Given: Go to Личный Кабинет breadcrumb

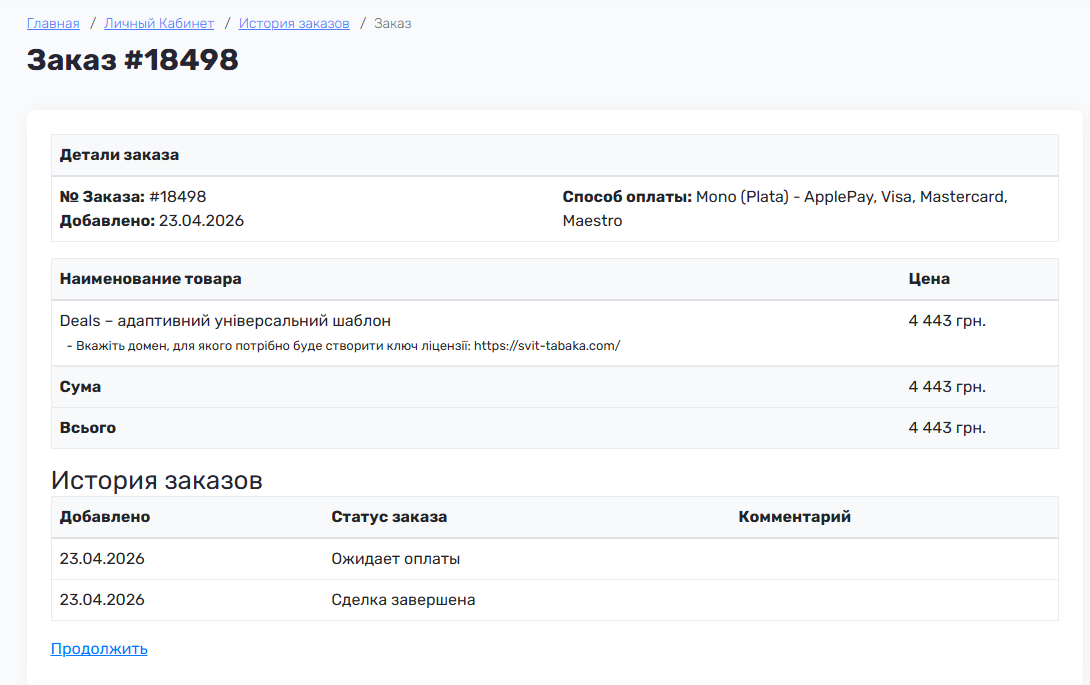Looking at the screenshot, I should [159, 24].
